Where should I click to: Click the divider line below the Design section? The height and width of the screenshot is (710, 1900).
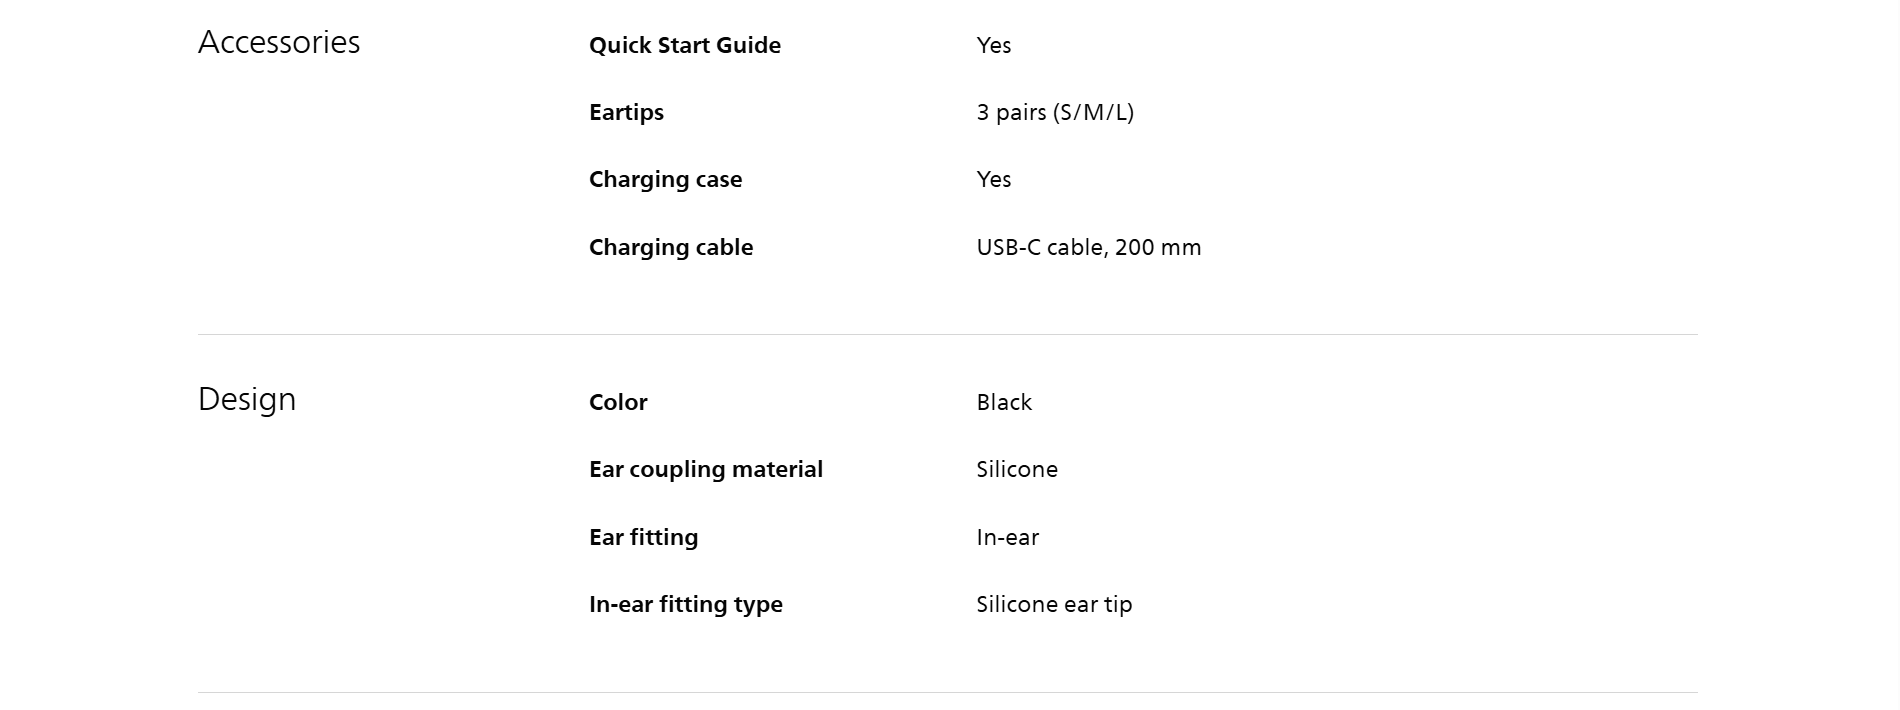pos(947,692)
